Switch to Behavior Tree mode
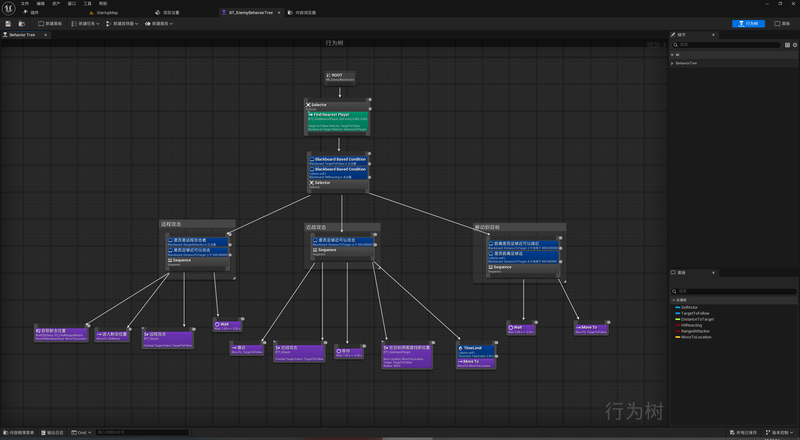The width and height of the screenshot is (800, 440). (x=746, y=23)
